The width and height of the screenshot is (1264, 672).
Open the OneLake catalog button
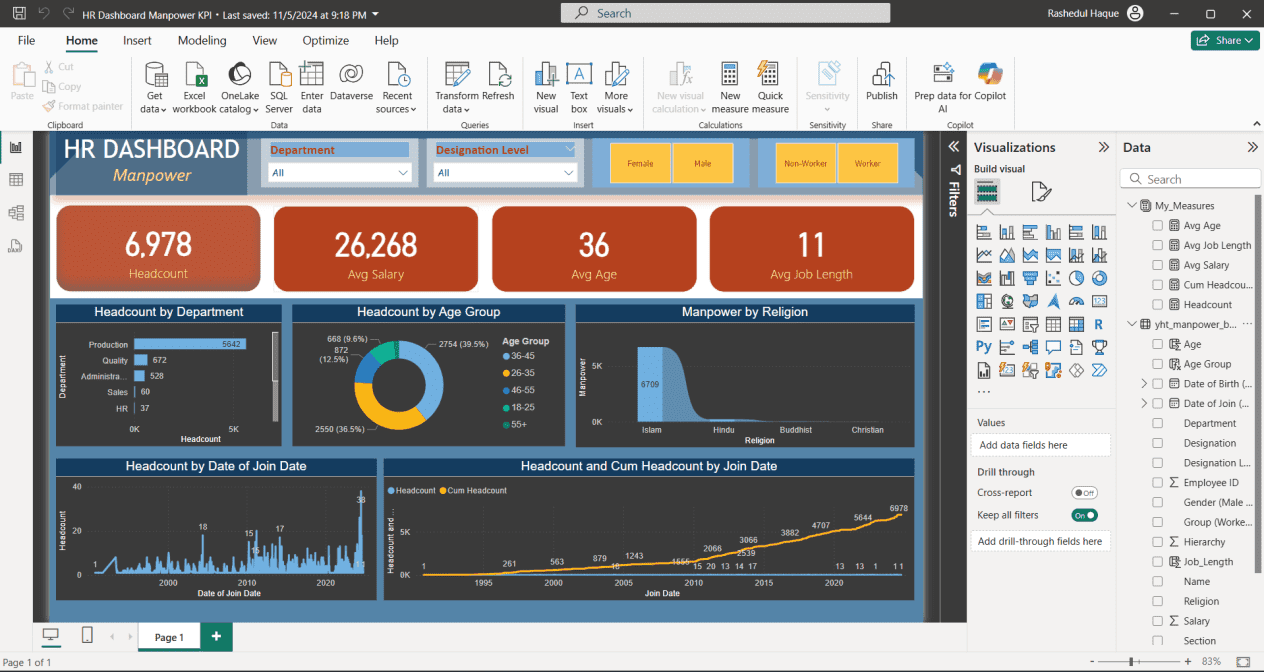pyautogui.click(x=240, y=88)
